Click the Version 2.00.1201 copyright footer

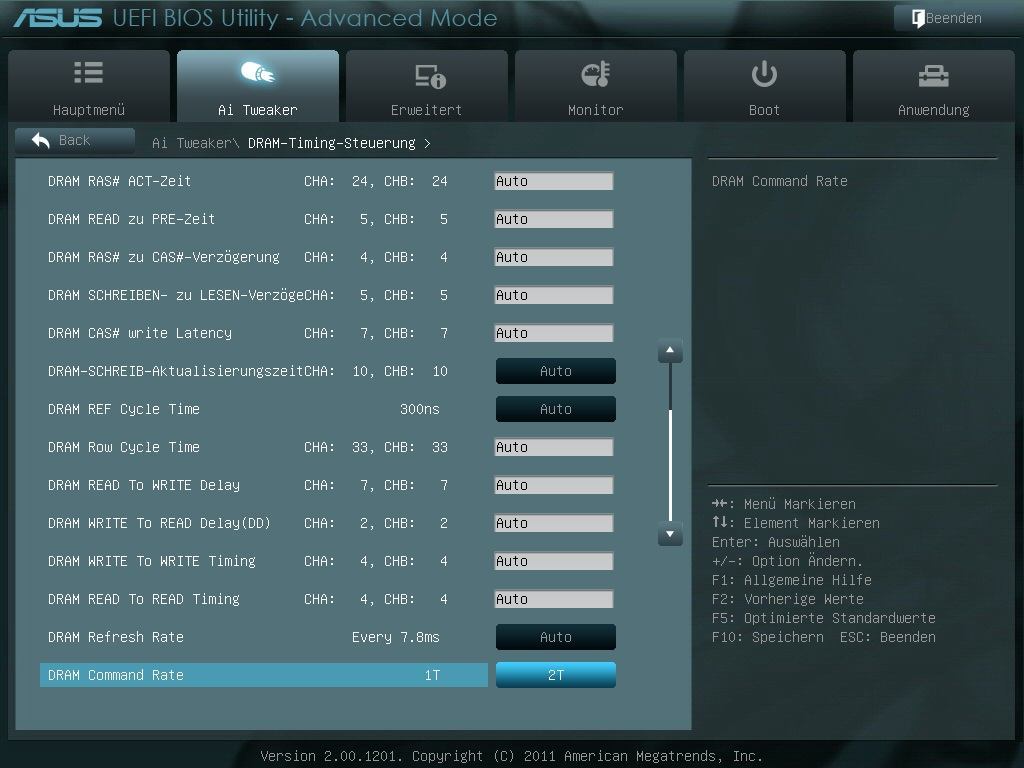(511, 756)
